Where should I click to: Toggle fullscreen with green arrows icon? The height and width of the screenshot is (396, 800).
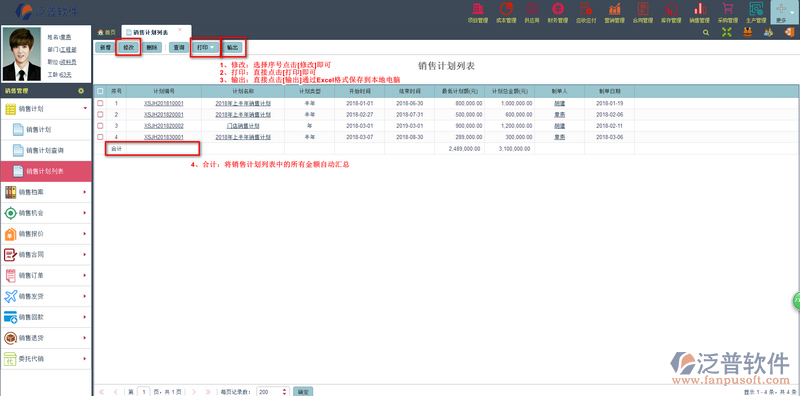[727, 32]
